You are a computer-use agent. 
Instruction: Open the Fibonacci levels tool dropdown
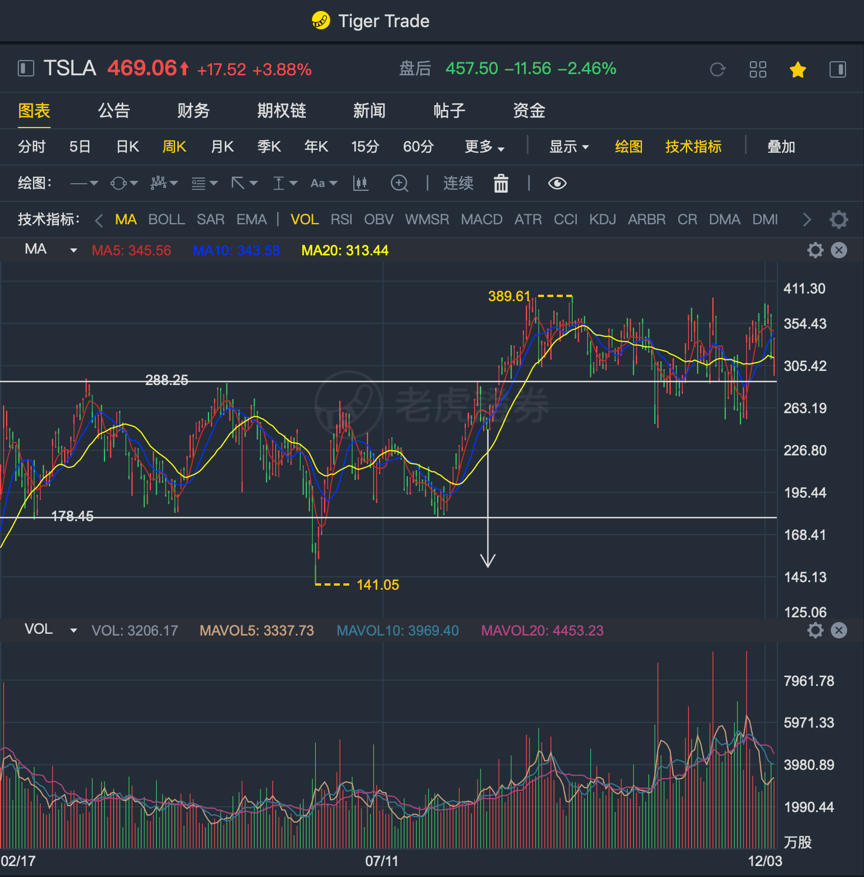(204, 183)
